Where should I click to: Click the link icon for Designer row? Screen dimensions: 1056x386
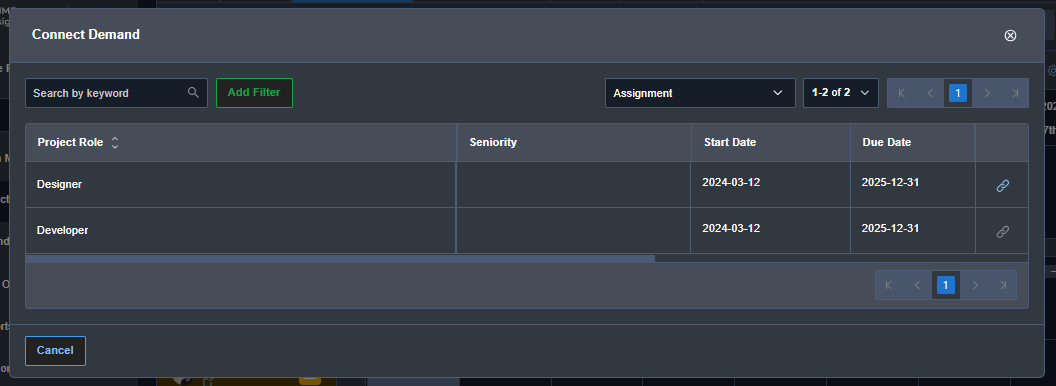point(1002,185)
